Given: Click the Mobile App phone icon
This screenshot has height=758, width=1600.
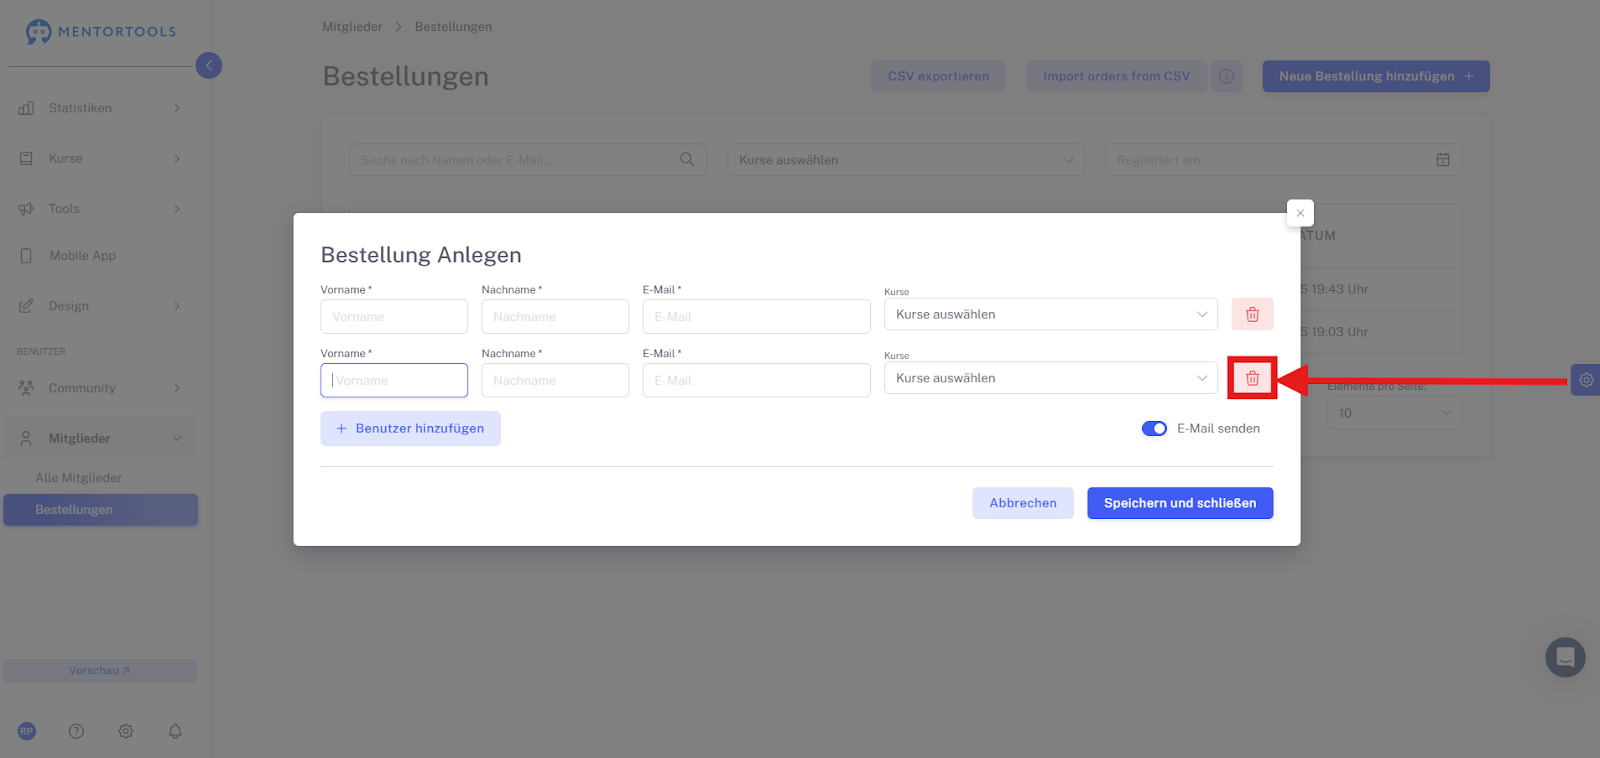Looking at the screenshot, I should pyautogui.click(x=26, y=256).
